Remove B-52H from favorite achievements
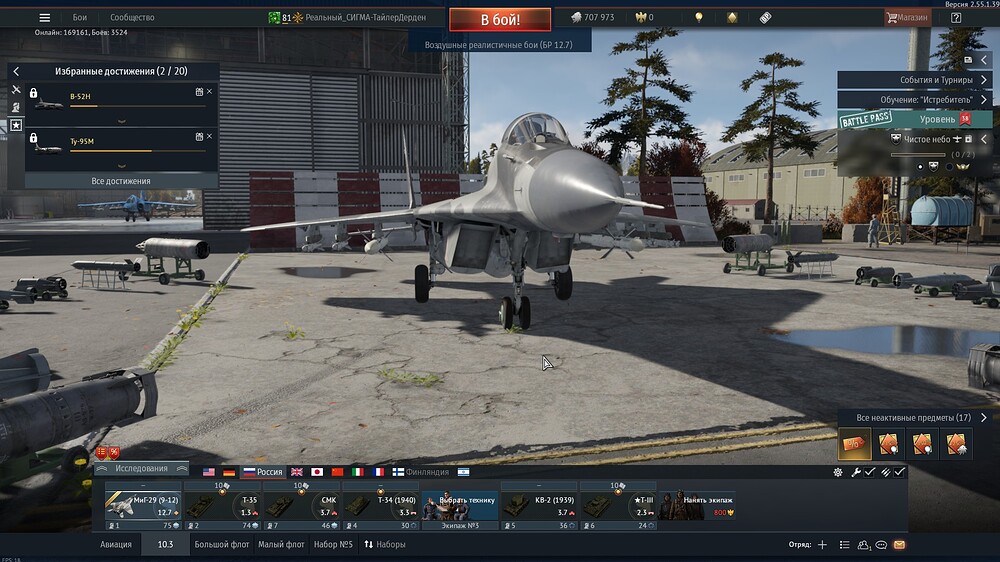 [209, 92]
